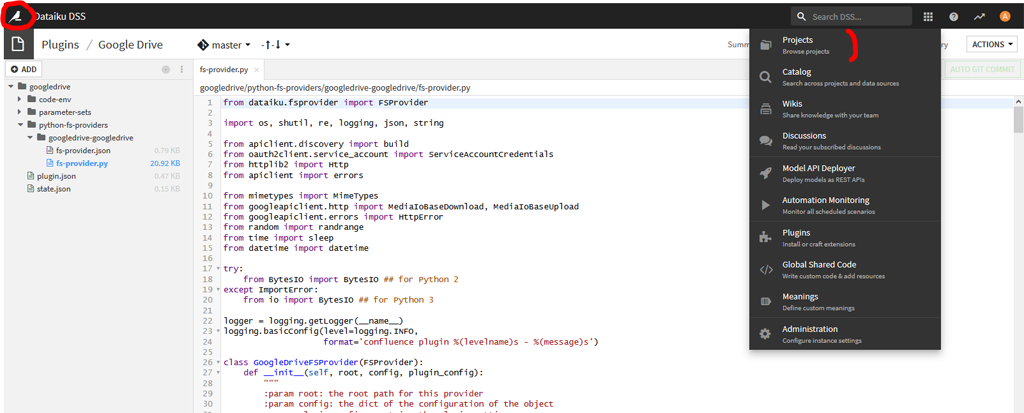This screenshot has height=413, width=1024.
Task: Select the code-env folder name
Action: tap(54, 99)
